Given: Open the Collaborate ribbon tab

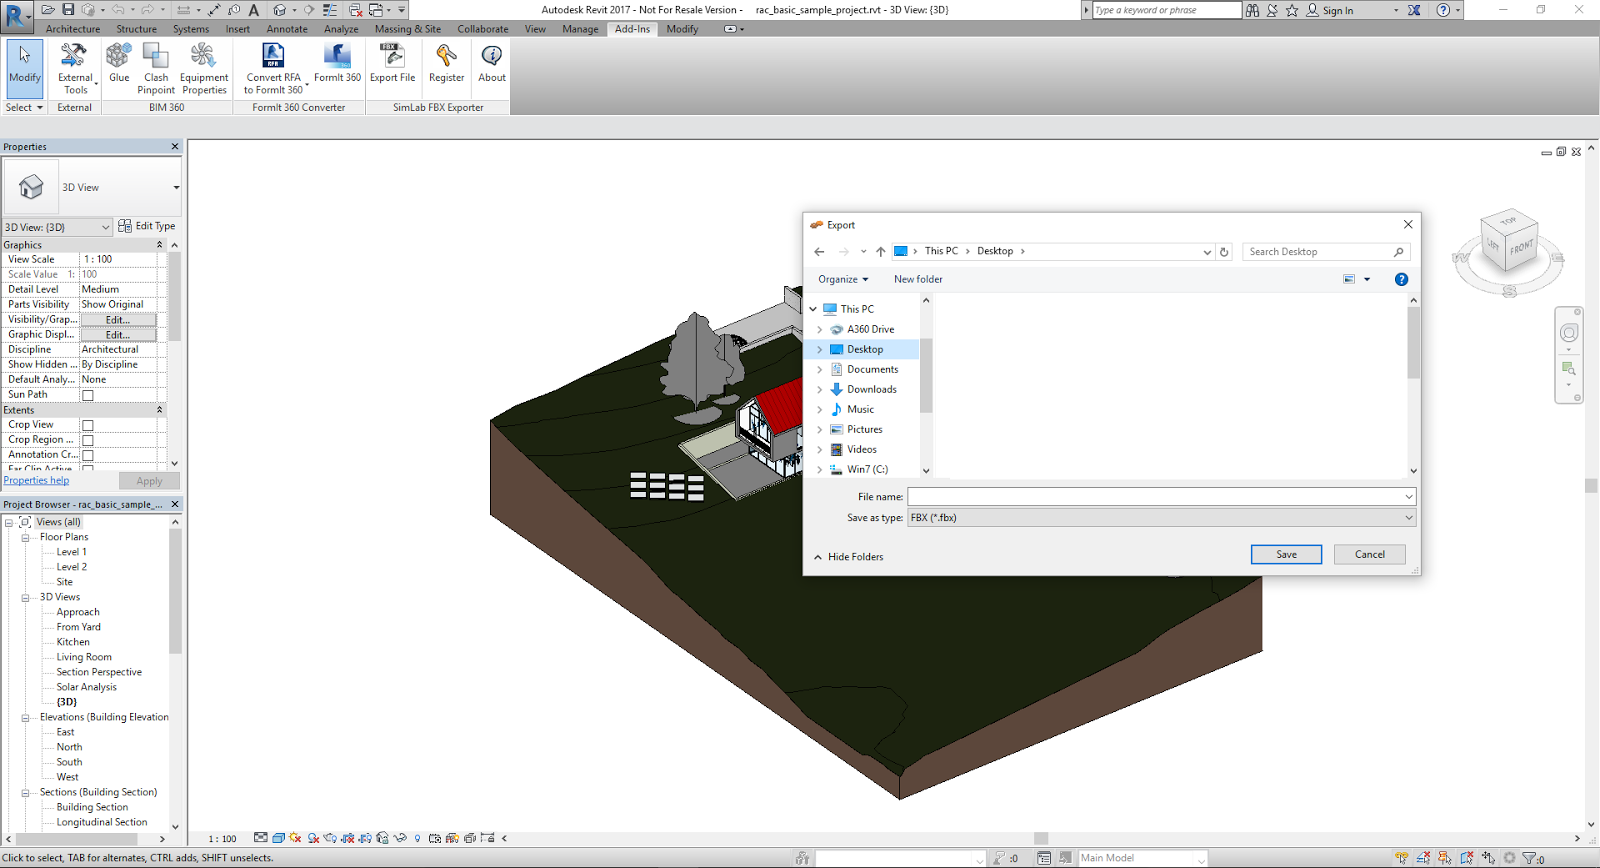Looking at the screenshot, I should [x=483, y=29].
